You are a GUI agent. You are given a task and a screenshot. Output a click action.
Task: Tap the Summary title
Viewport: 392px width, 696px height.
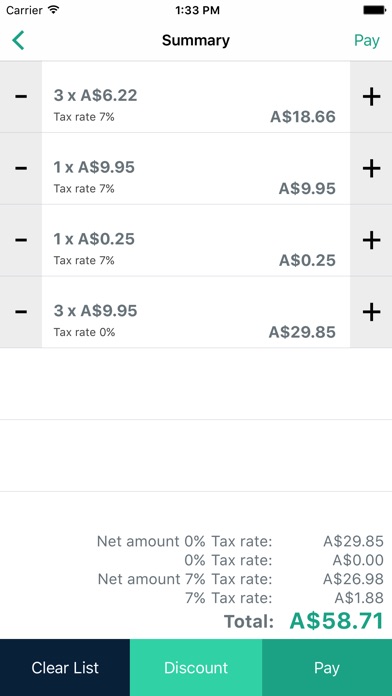click(196, 40)
